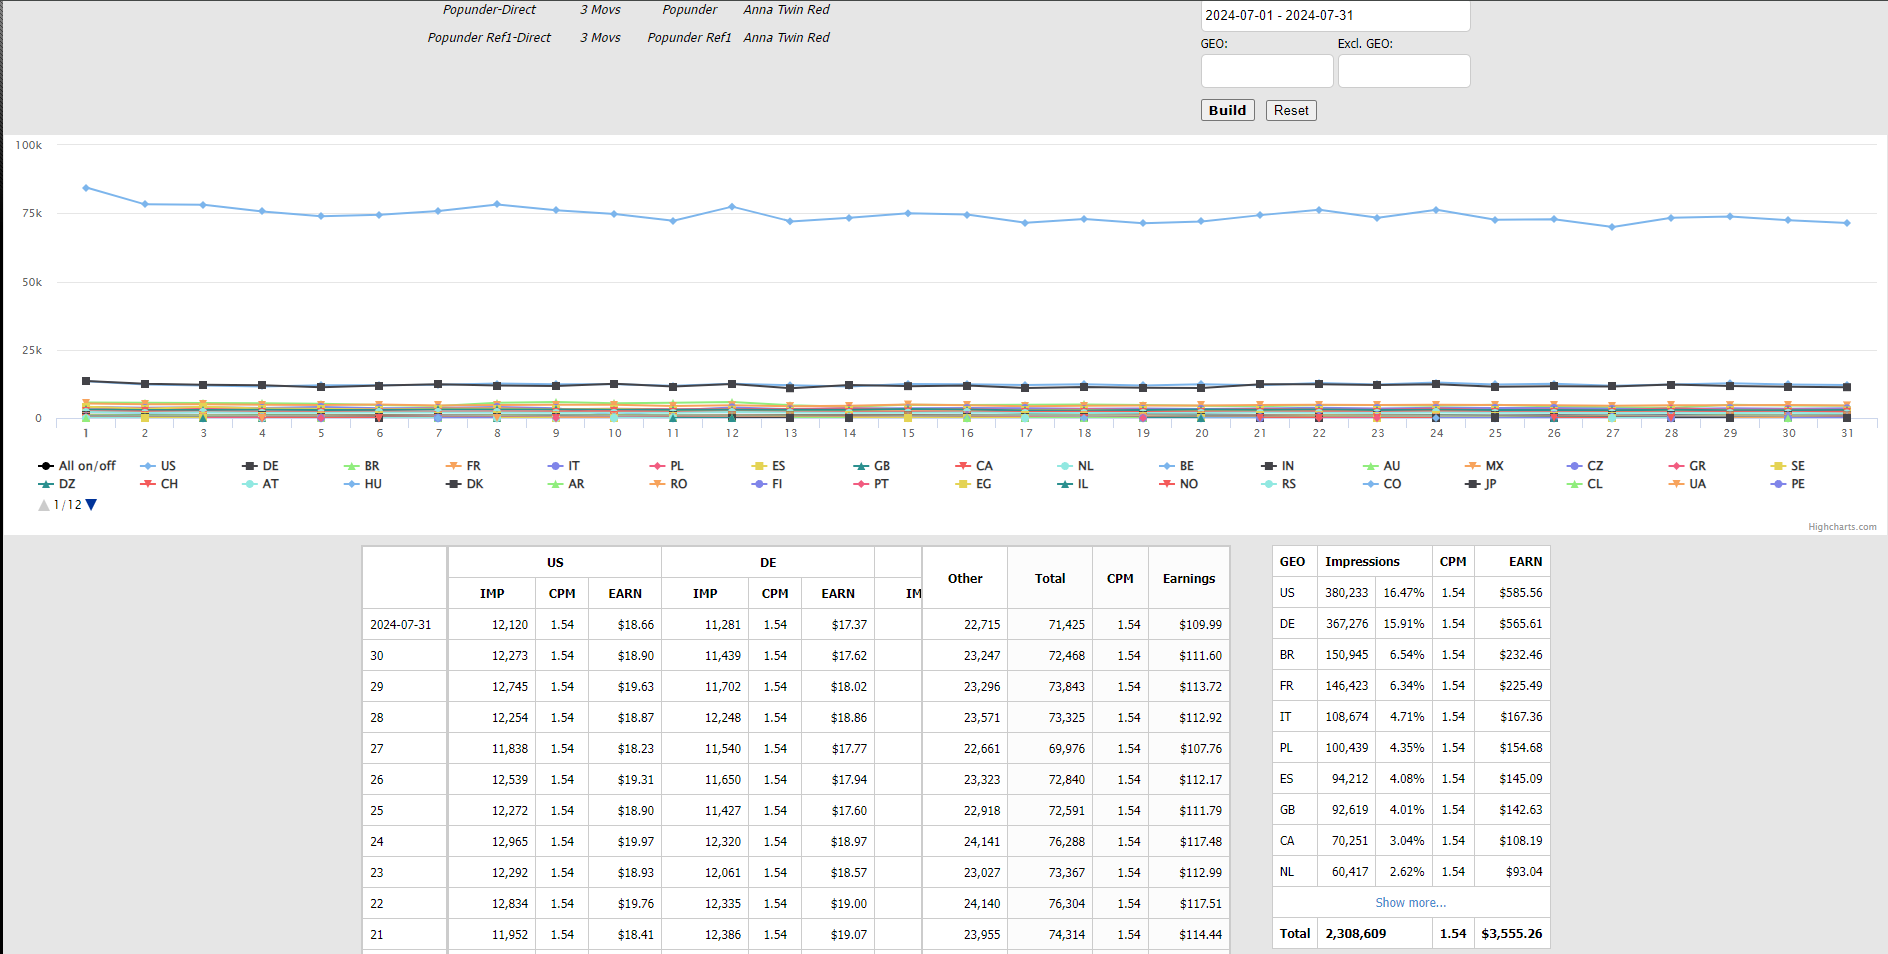The image size is (1888, 954).
Task: Open the Popunder-Direct link
Action: [x=489, y=10]
